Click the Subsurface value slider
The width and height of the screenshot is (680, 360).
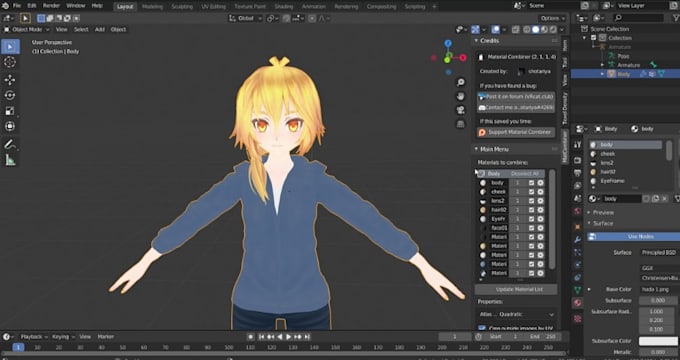pyautogui.click(x=659, y=300)
